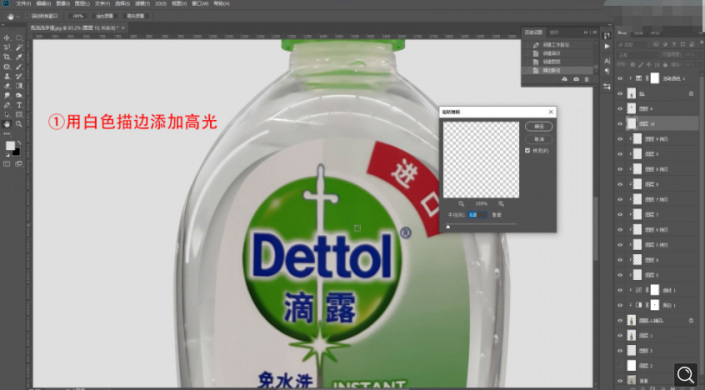Change screen mode icon in toolbox
The width and height of the screenshot is (705, 390).
point(19,164)
